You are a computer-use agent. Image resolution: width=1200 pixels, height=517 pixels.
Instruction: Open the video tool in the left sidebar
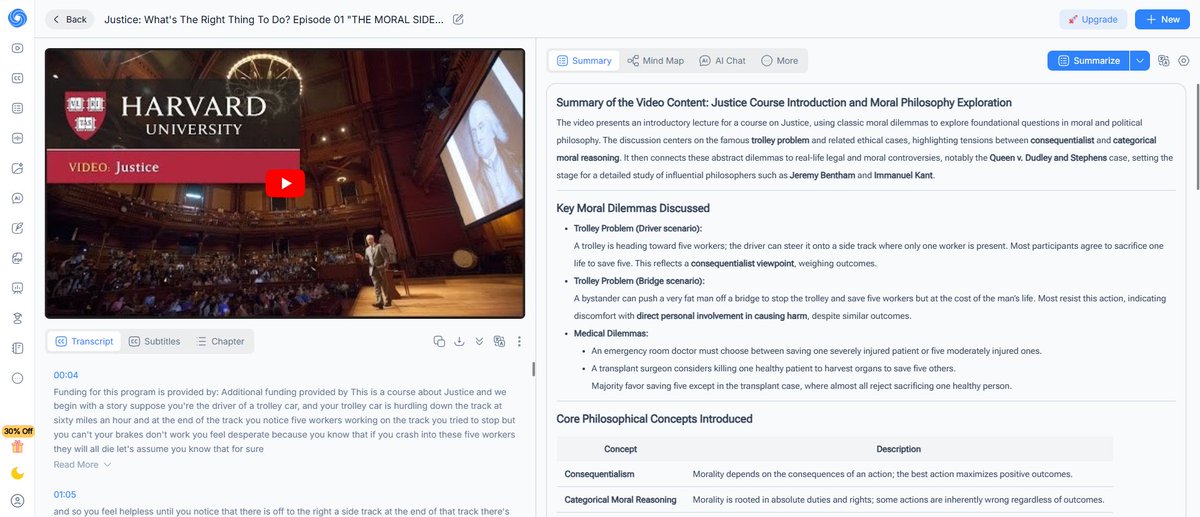pyautogui.click(x=17, y=48)
